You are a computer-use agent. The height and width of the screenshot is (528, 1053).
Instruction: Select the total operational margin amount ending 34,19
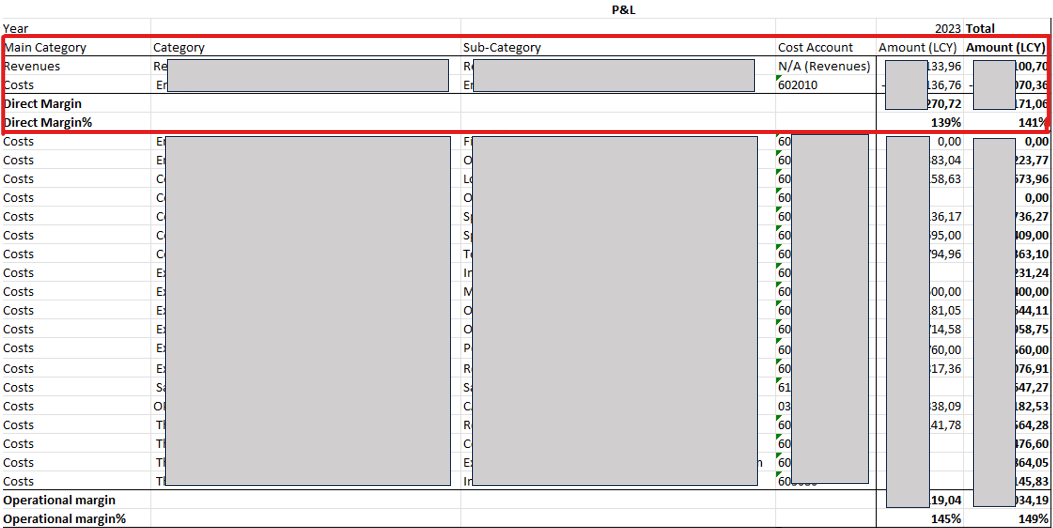pos(1032,500)
